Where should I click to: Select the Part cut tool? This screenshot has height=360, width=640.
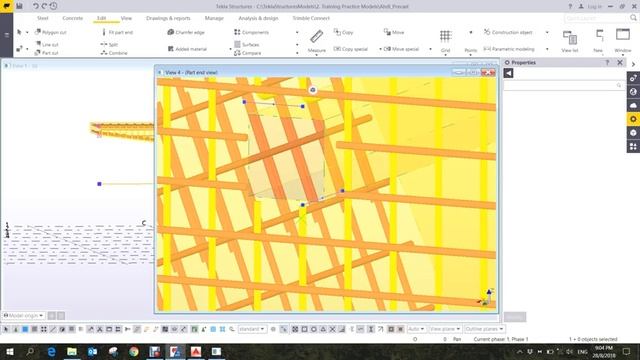click(47, 53)
